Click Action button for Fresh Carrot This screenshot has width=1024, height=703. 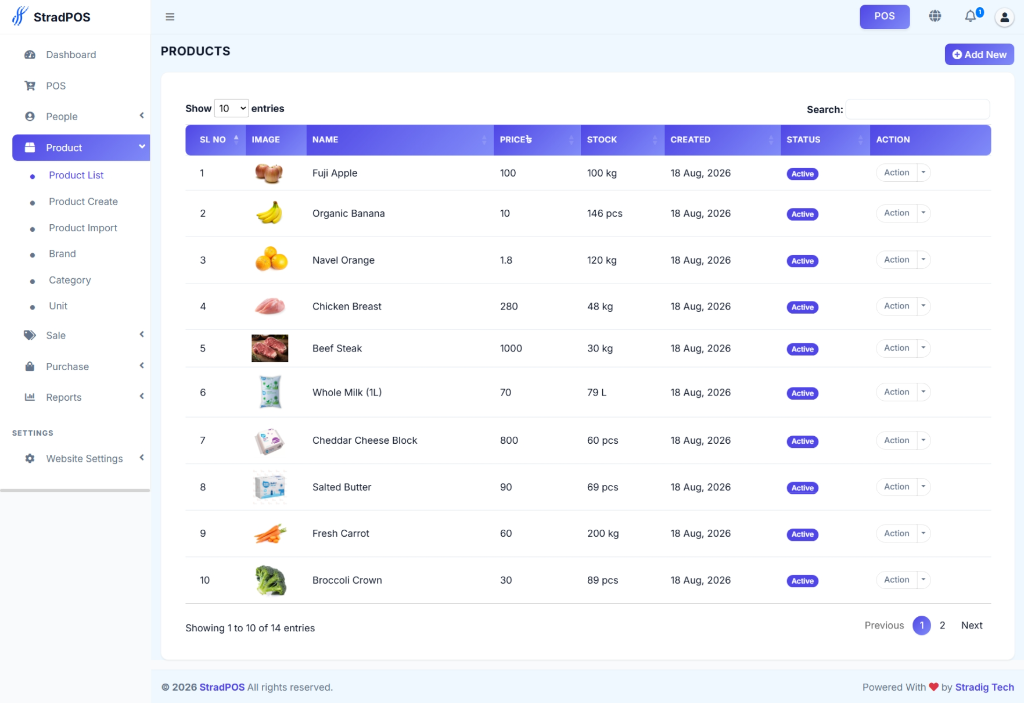[x=897, y=533]
